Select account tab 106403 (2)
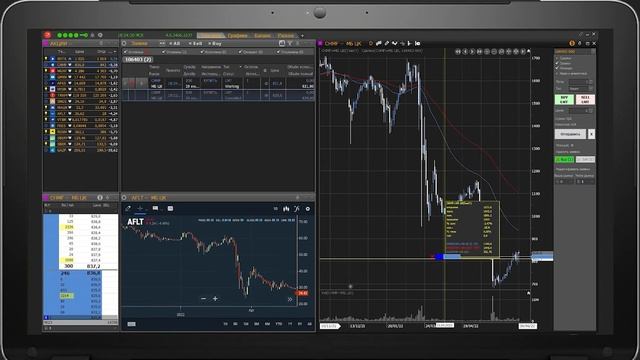 (x=138, y=60)
